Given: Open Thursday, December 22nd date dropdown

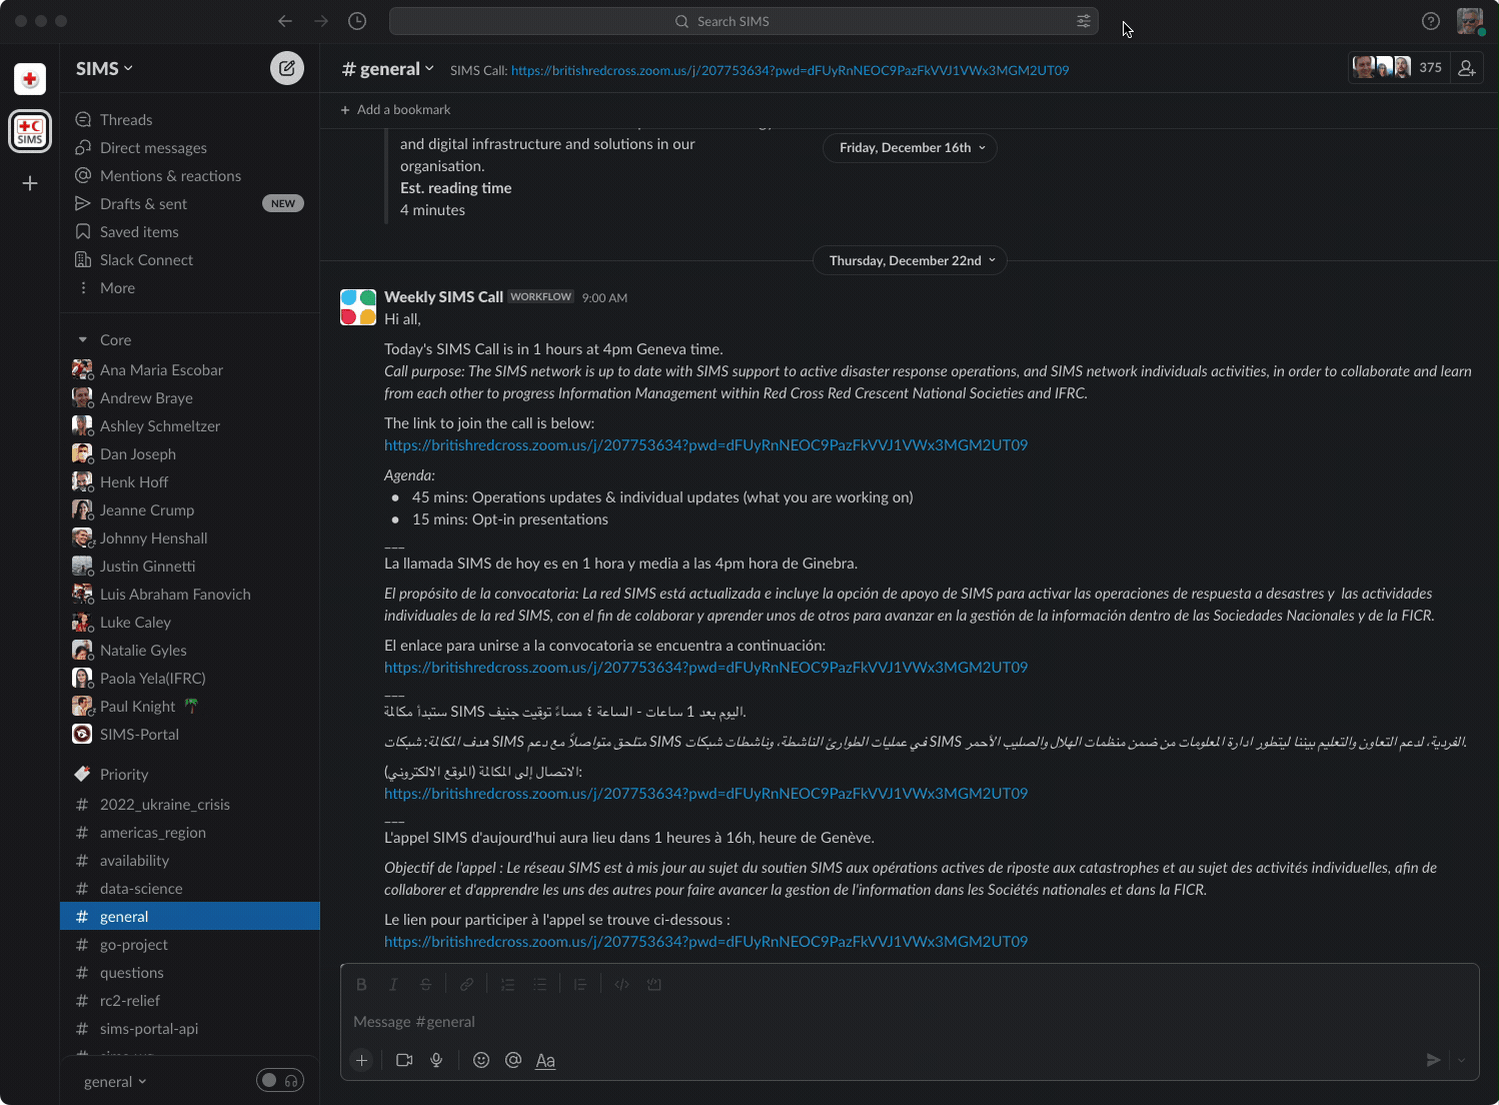Looking at the screenshot, I should point(911,260).
